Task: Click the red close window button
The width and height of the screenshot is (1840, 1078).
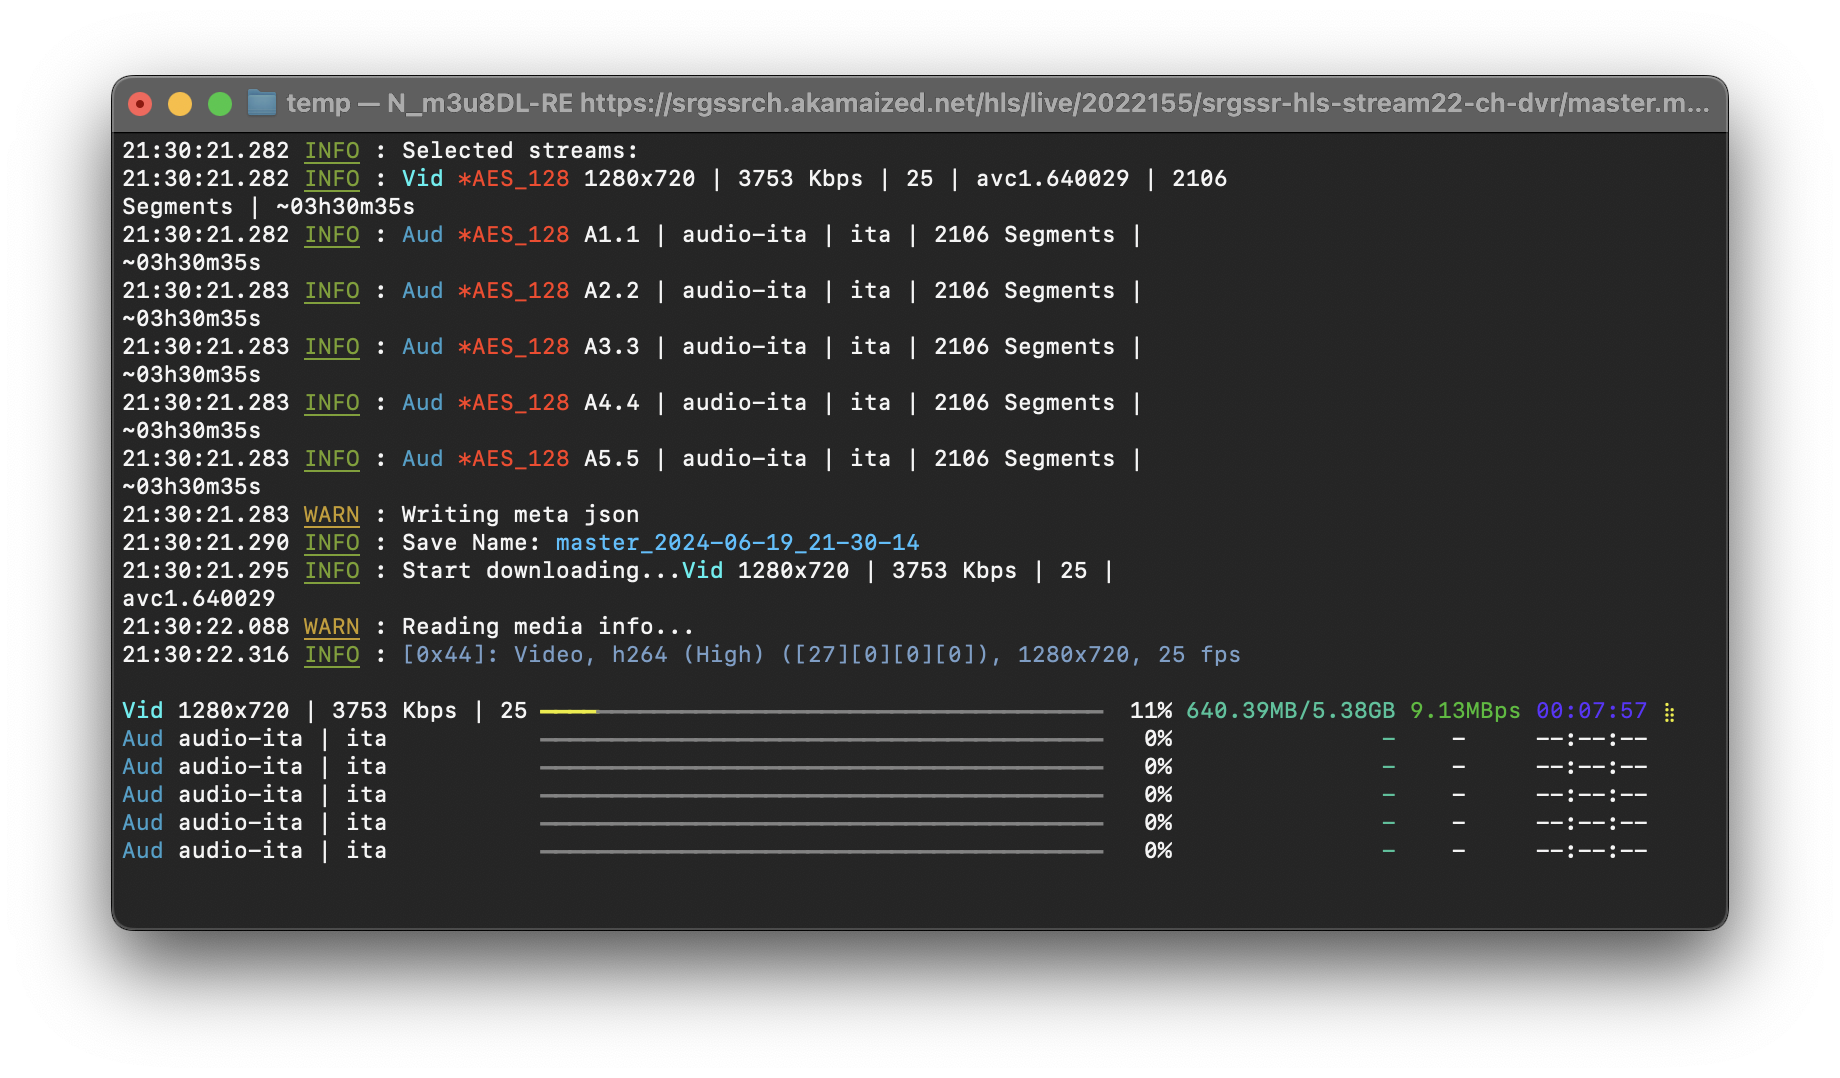Action: click(140, 104)
